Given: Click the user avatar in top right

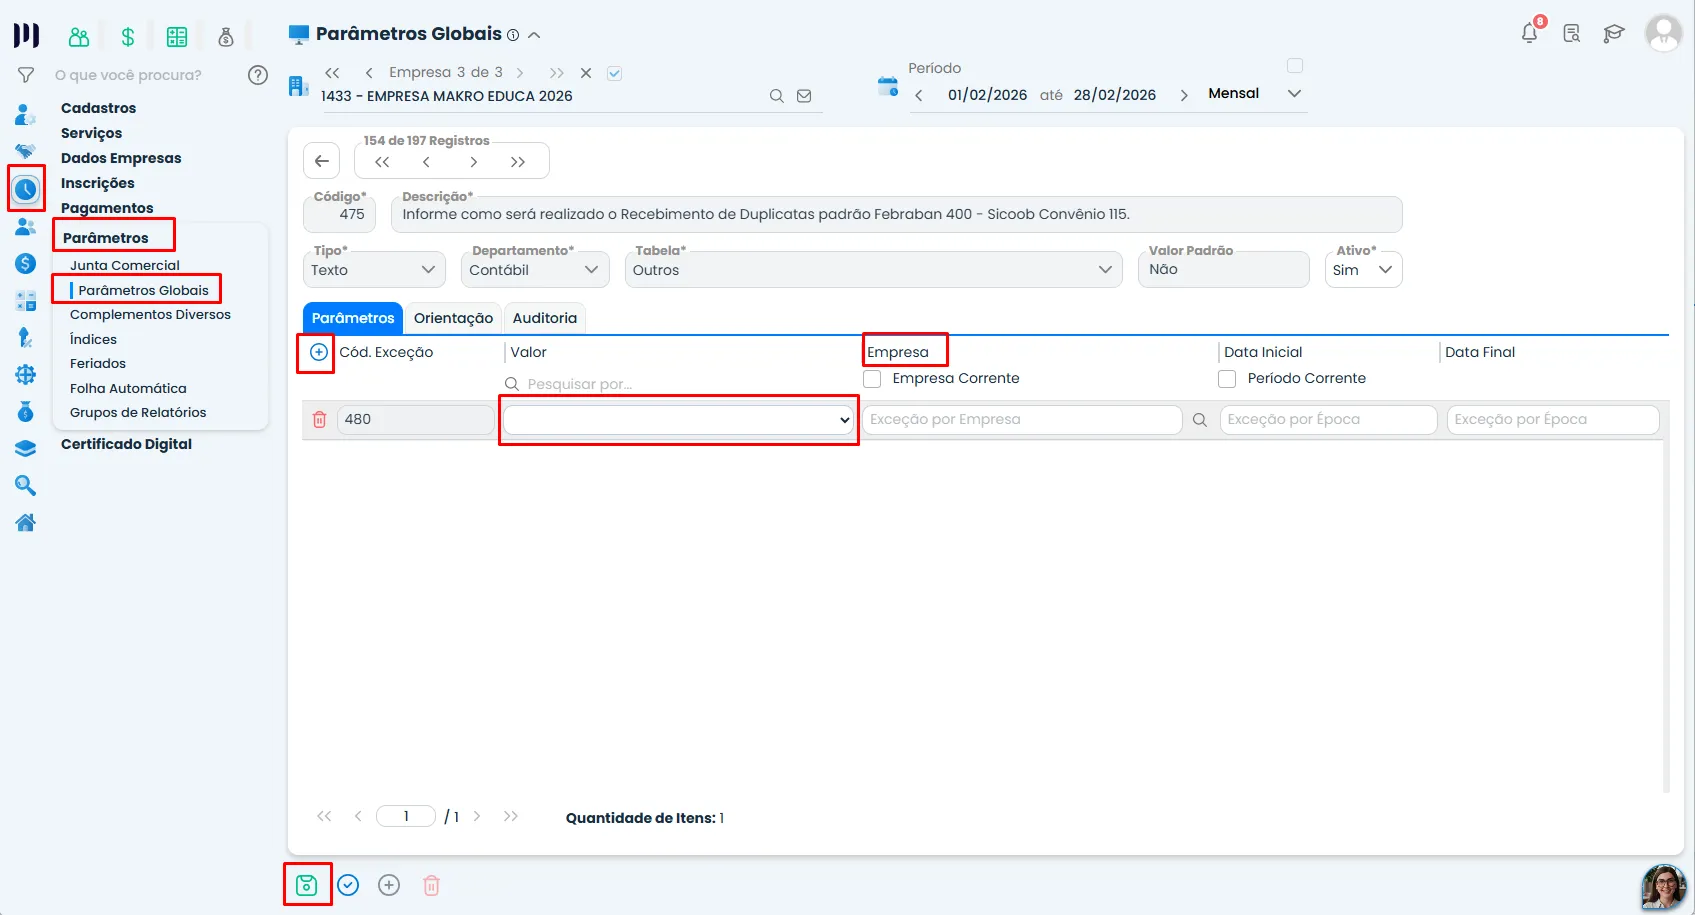Looking at the screenshot, I should click(1664, 34).
